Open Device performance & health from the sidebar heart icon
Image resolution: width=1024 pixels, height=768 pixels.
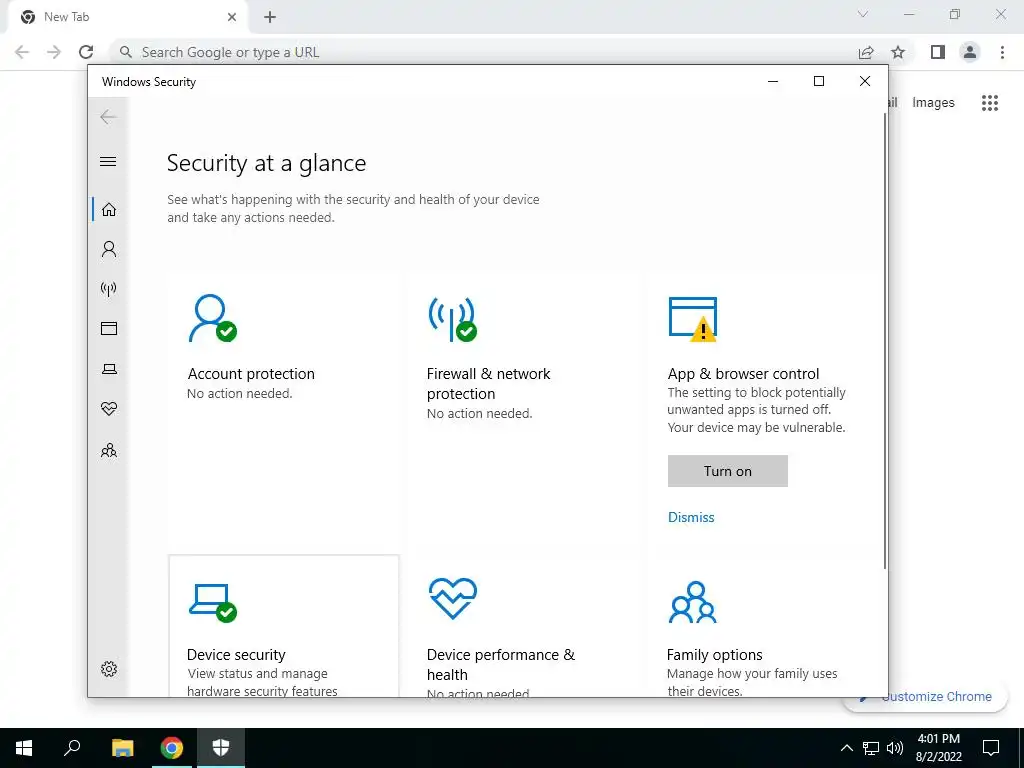tap(109, 409)
